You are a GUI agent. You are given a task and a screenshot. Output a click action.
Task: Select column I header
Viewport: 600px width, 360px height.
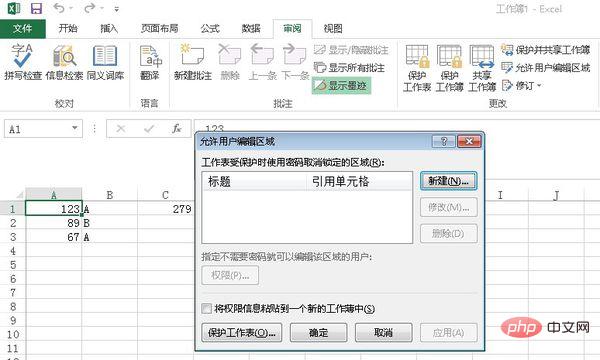(500, 195)
